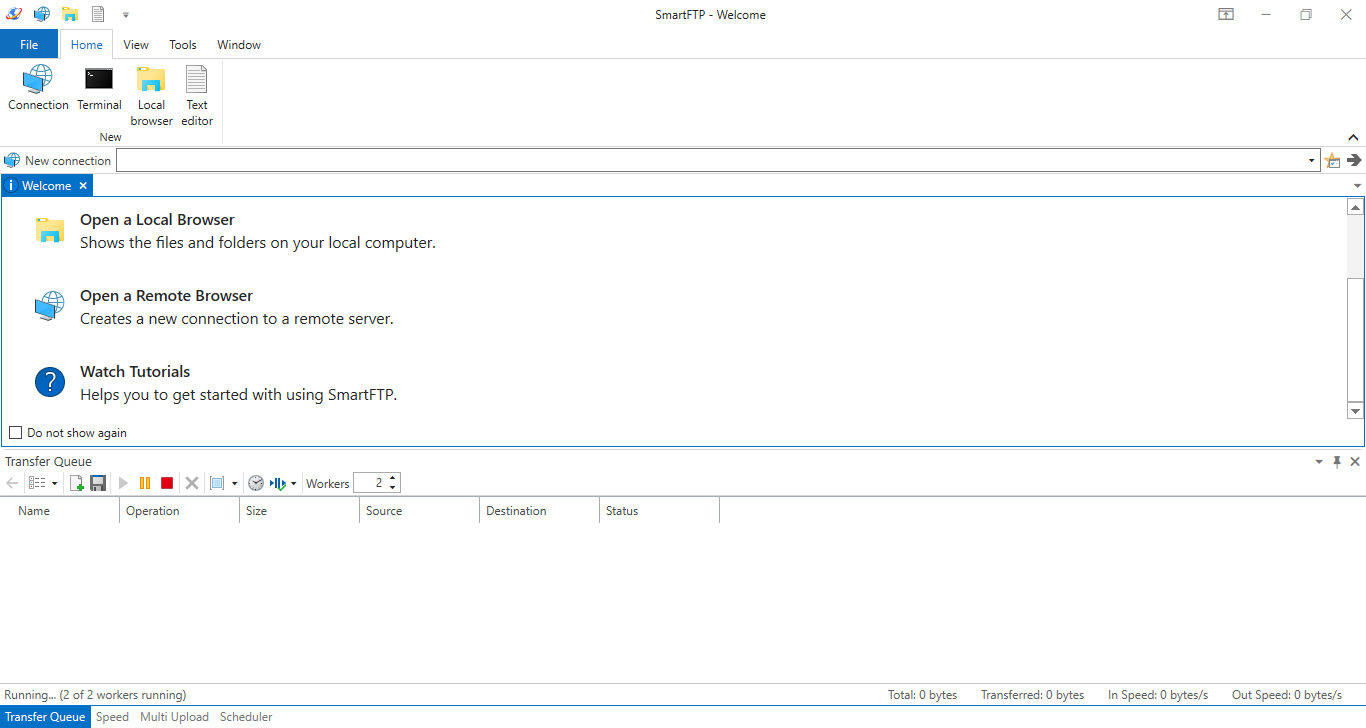Check the 'Do not show again' box
Screen dimensions: 1366x728
click(15, 433)
